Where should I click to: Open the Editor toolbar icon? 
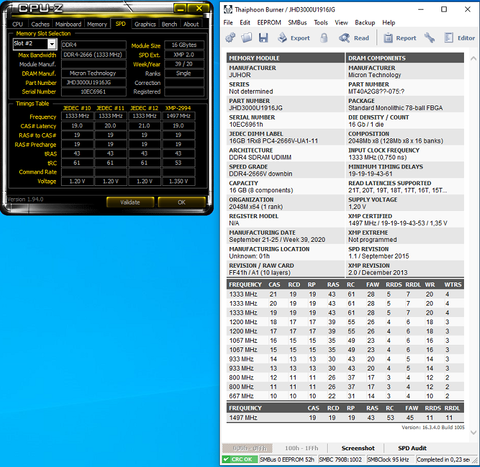pos(449,38)
